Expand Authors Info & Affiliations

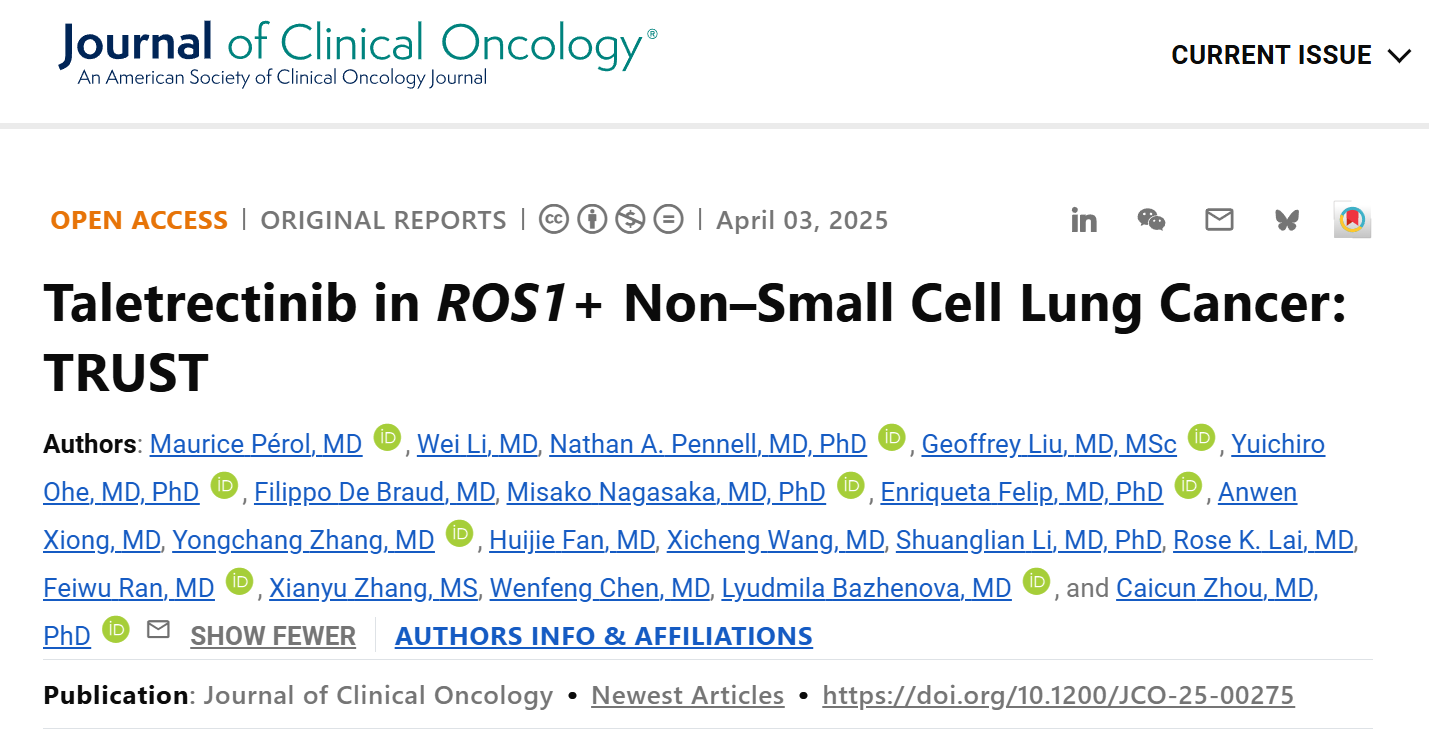pyautogui.click(x=604, y=636)
